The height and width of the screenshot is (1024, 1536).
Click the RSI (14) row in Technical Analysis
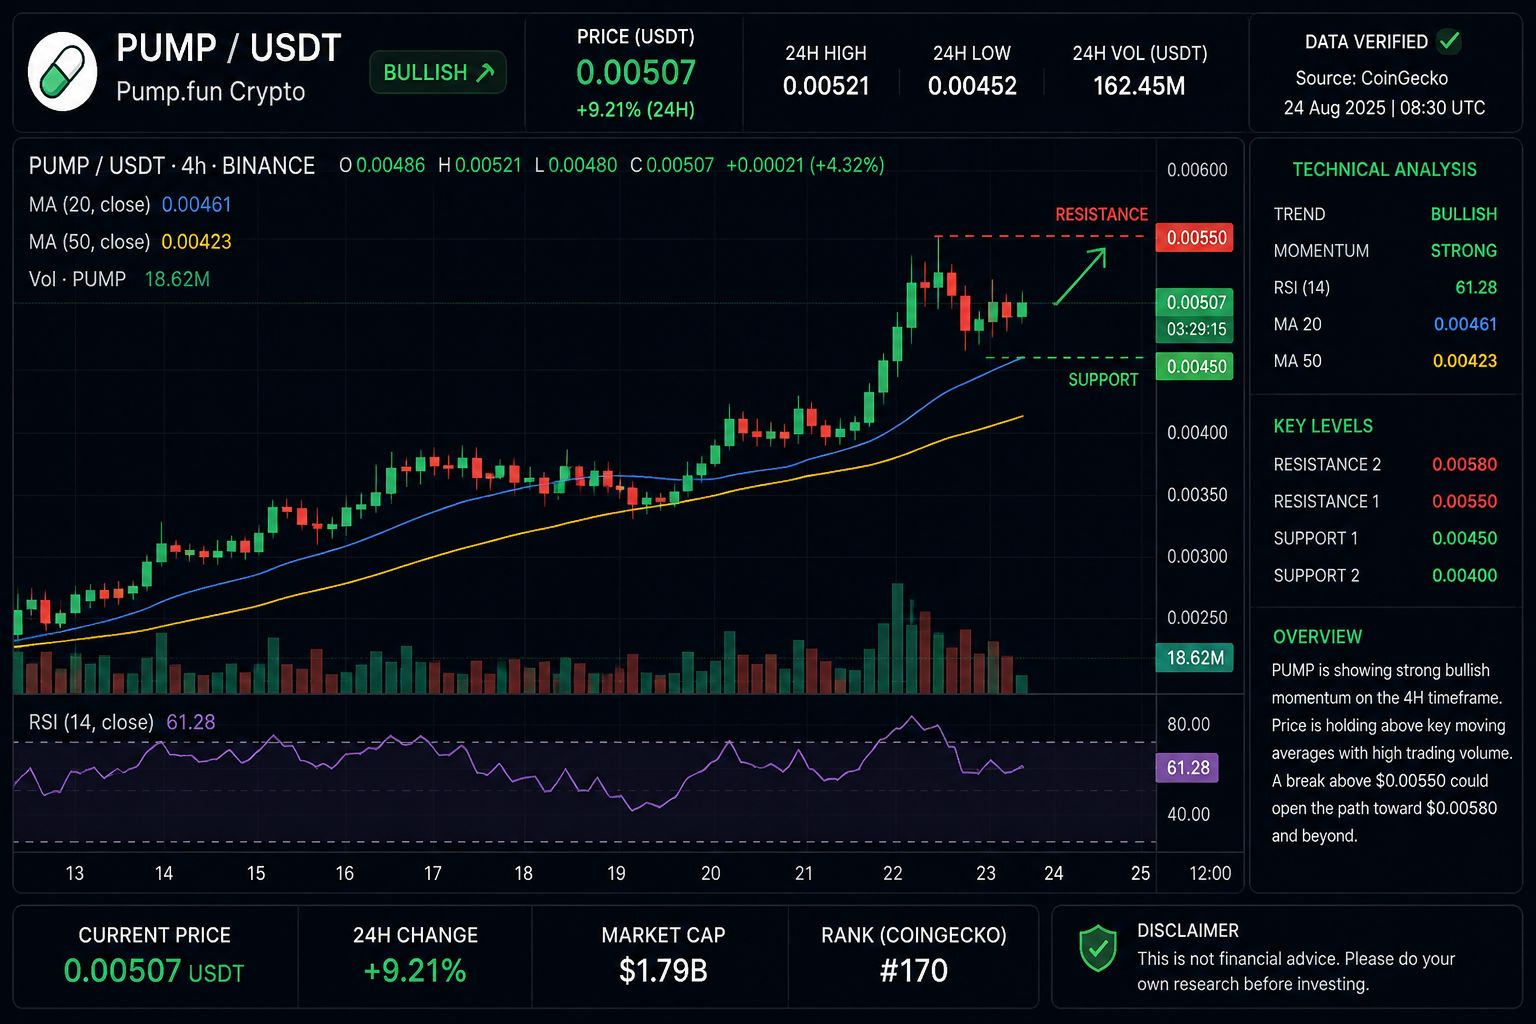pos(1385,288)
